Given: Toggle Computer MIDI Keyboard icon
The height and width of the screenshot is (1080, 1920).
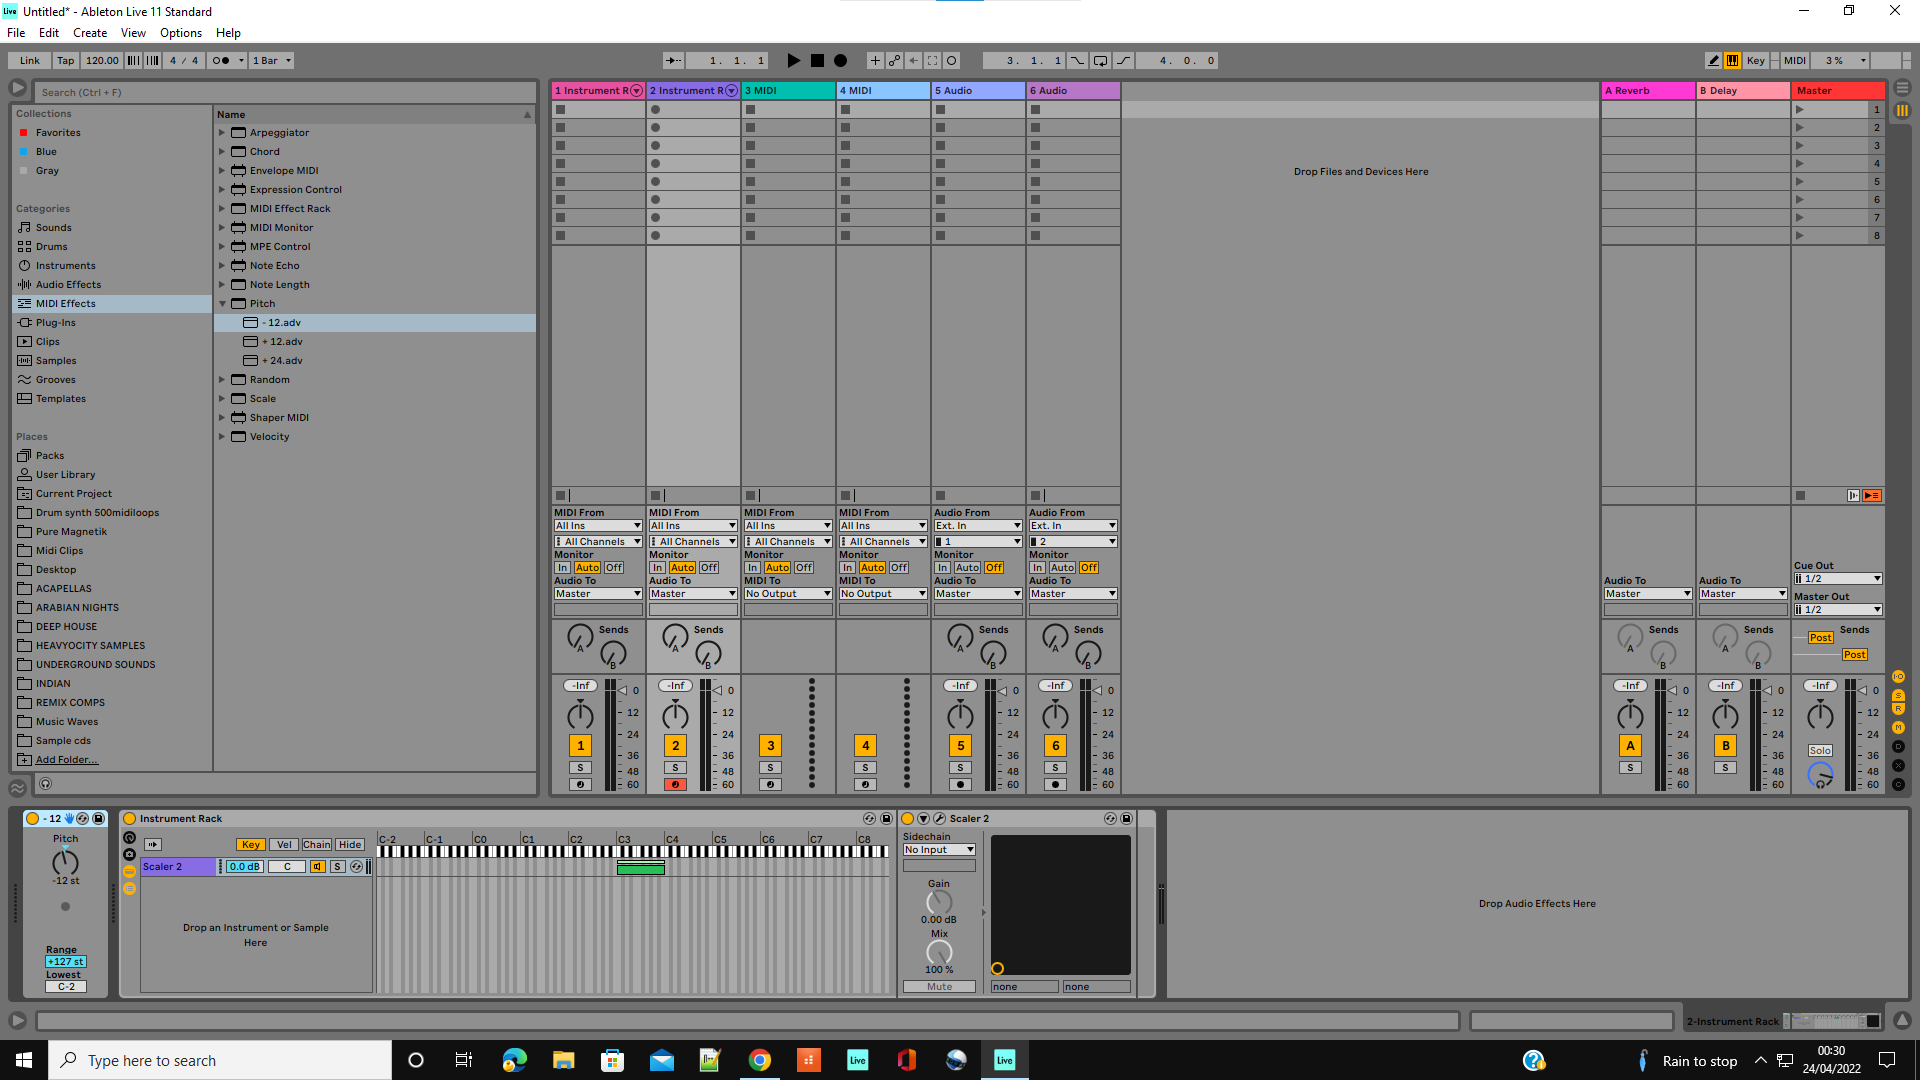Looking at the screenshot, I should click(x=1732, y=61).
